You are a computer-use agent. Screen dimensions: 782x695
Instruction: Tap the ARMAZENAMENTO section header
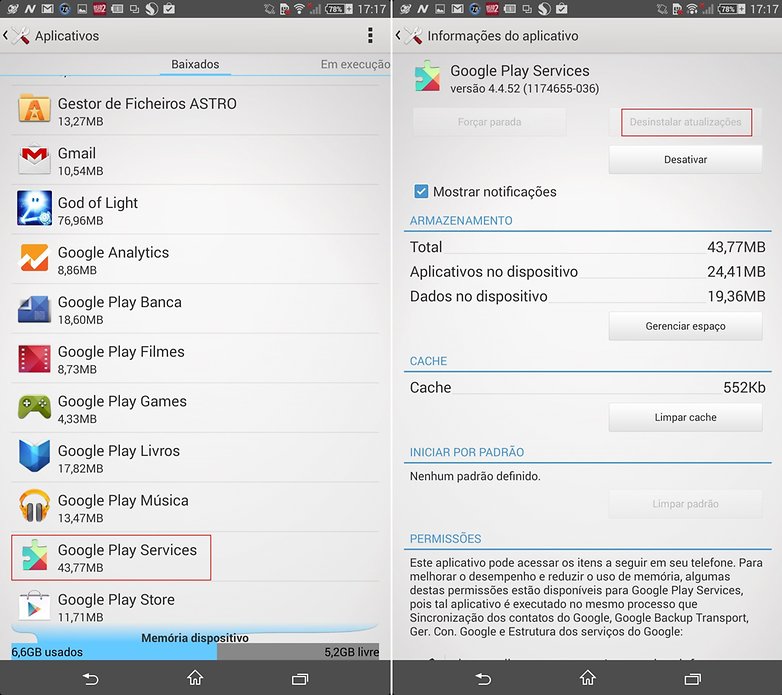pos(461,221)
